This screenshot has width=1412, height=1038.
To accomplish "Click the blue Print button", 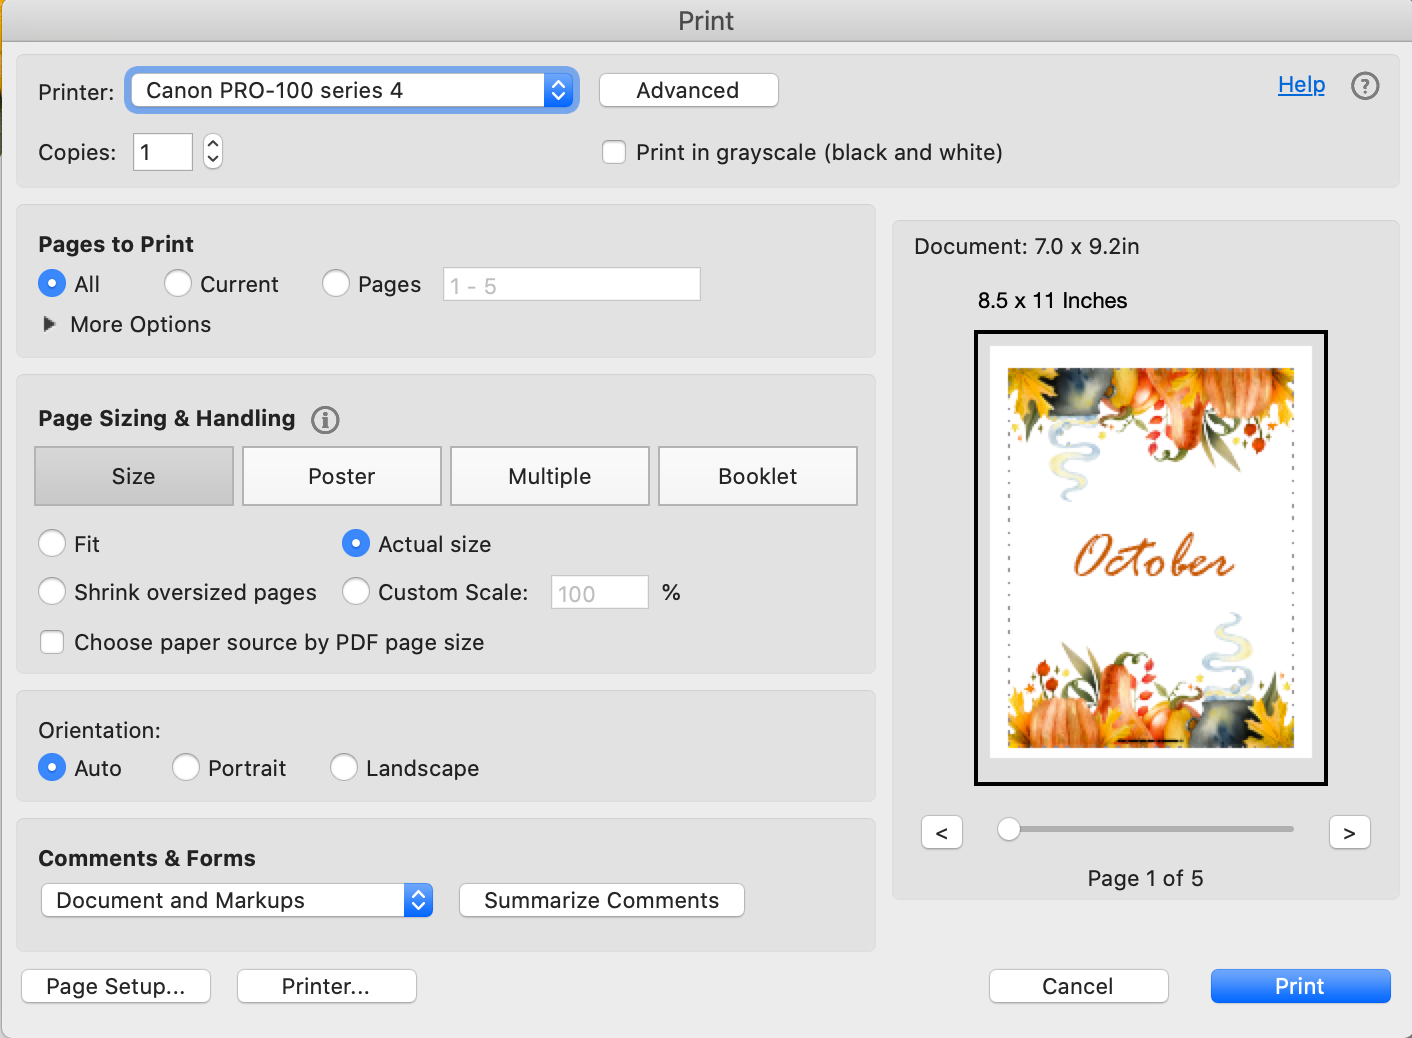I will click(x=1299, y=986).
